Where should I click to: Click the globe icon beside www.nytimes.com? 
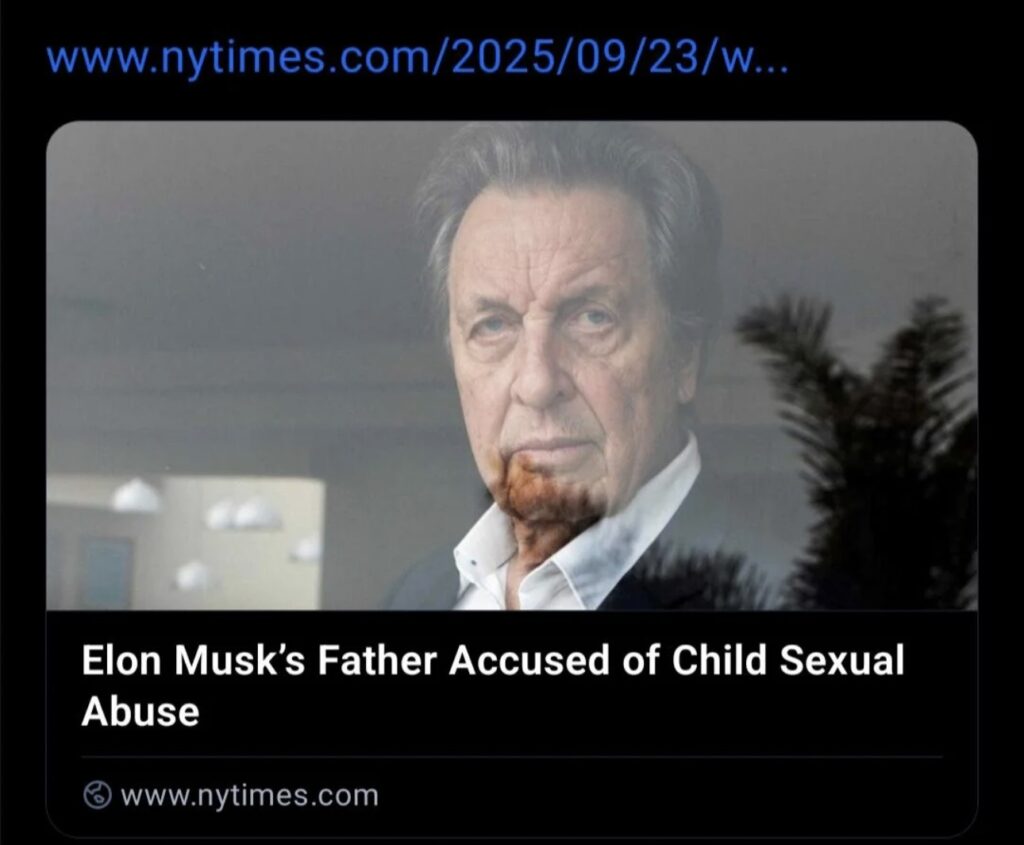click(98, 795)
